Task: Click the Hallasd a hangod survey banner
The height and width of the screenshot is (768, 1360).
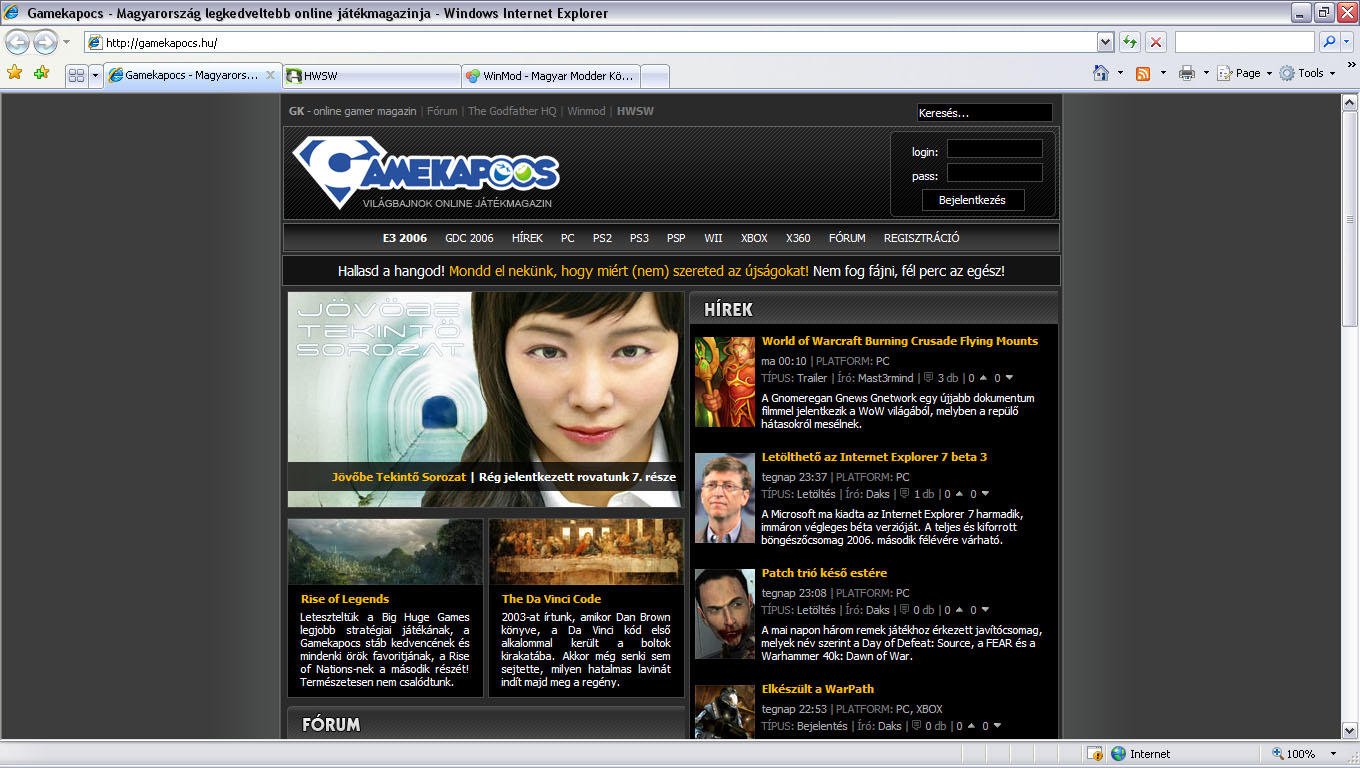Action: (x=671, y=271)
